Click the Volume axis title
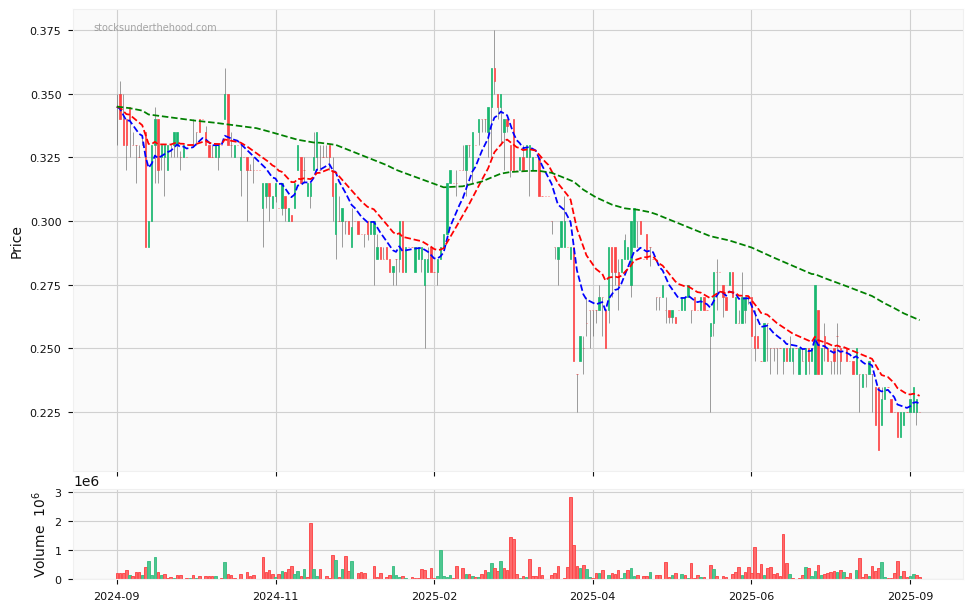The width and height of the screenshot is (973, 611). [40, 535]
